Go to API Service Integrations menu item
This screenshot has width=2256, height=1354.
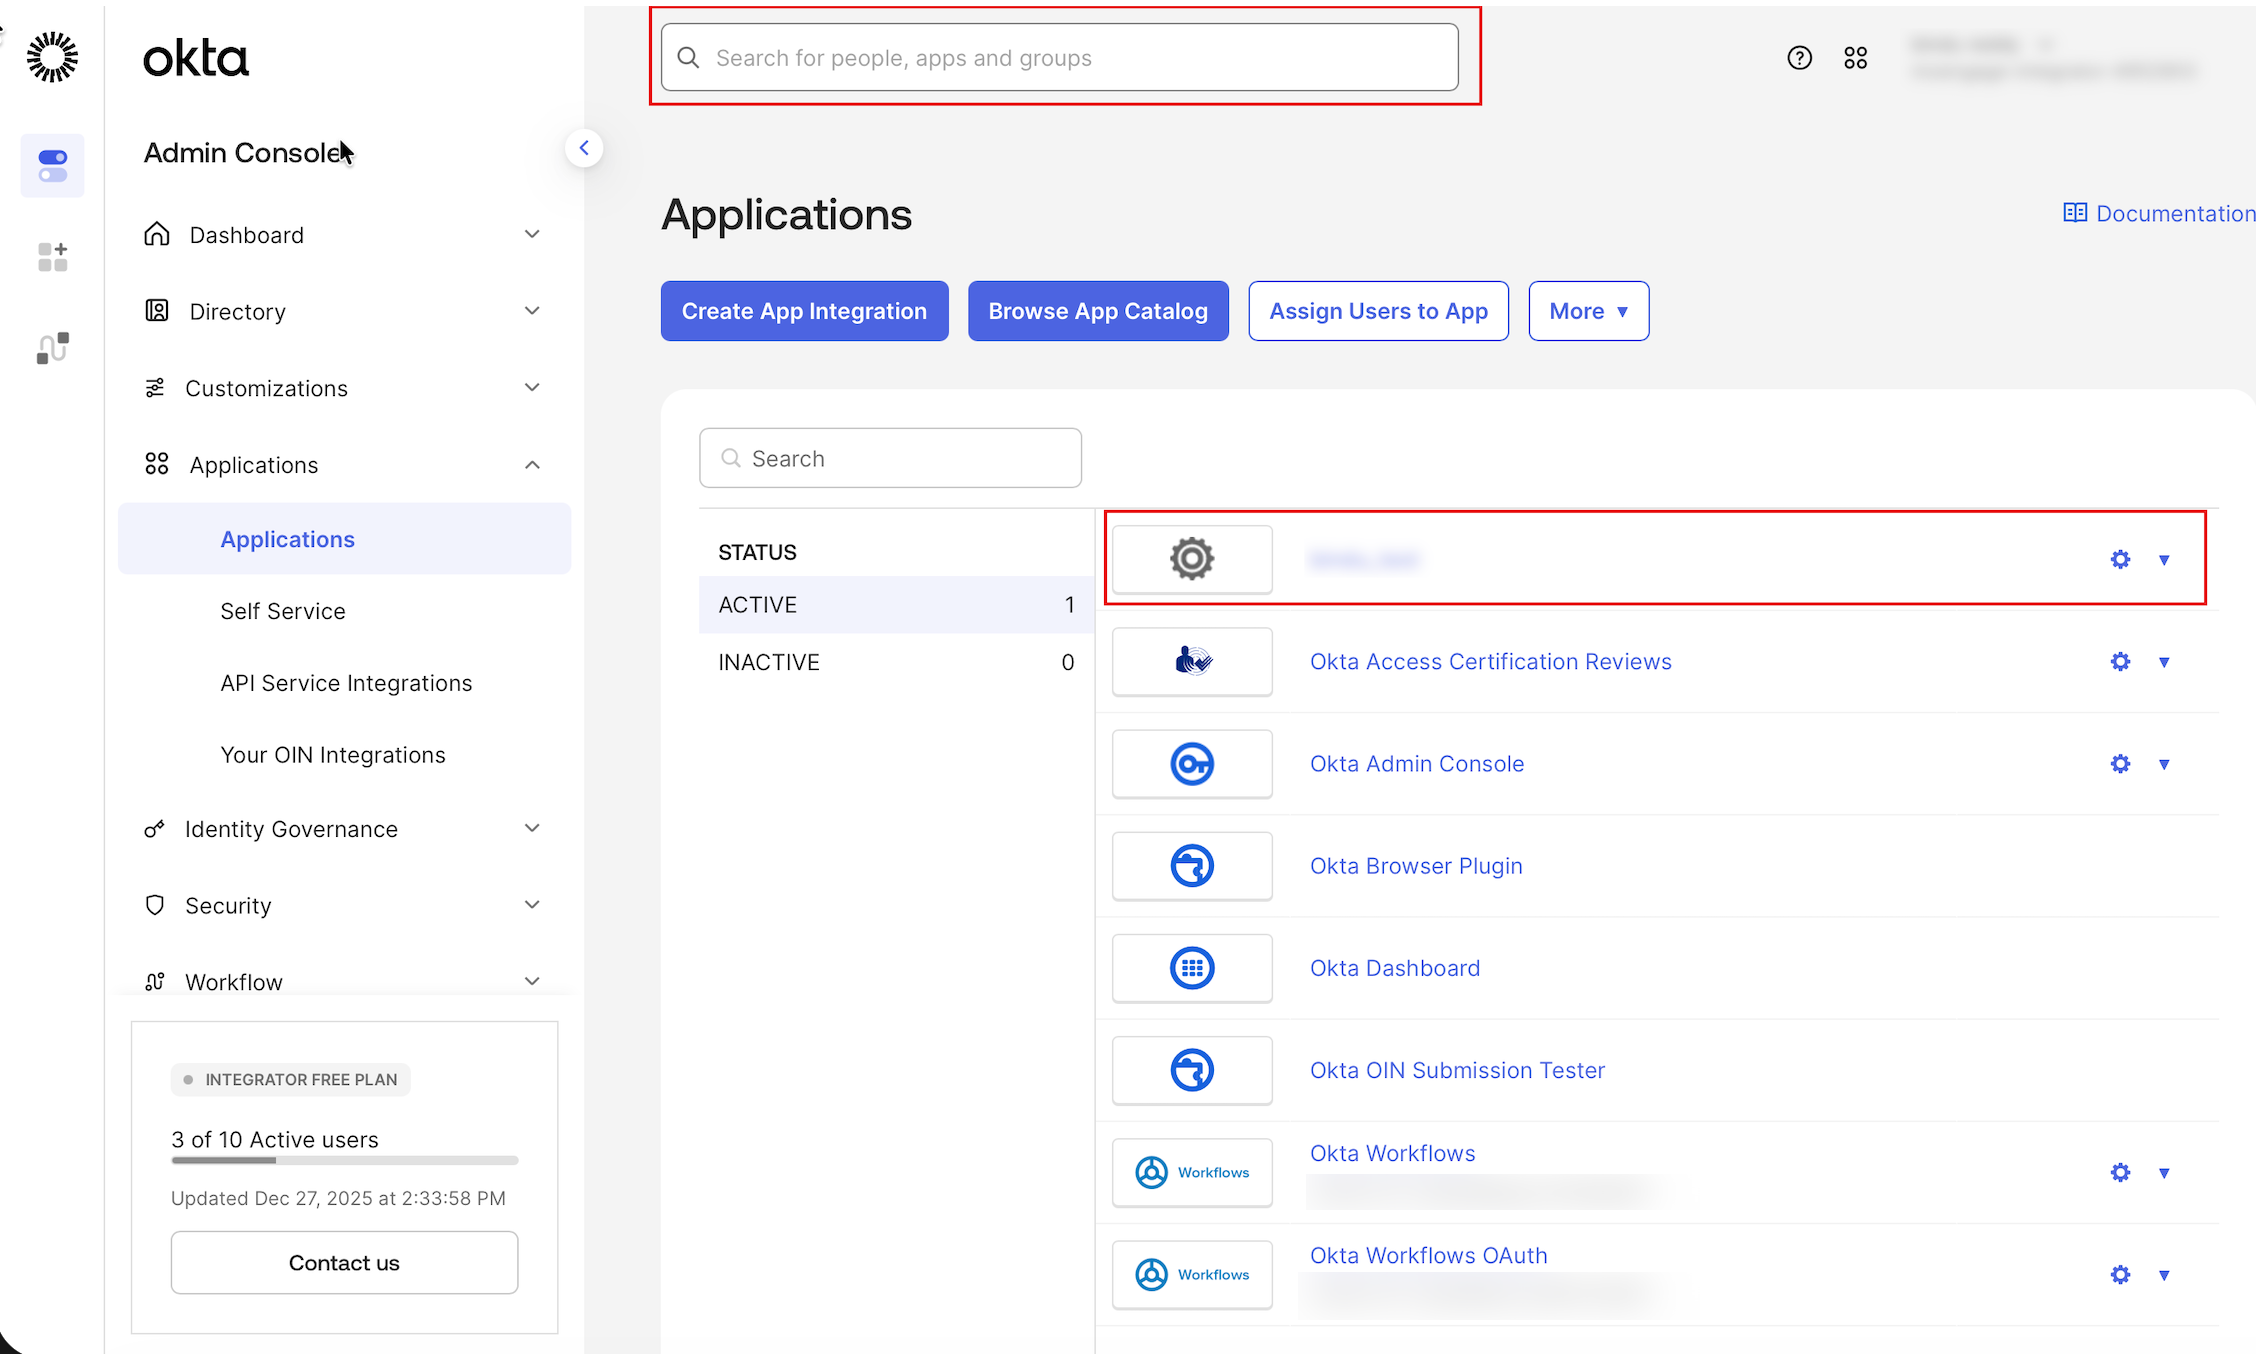pyautogui.click(x=346, y=683)
